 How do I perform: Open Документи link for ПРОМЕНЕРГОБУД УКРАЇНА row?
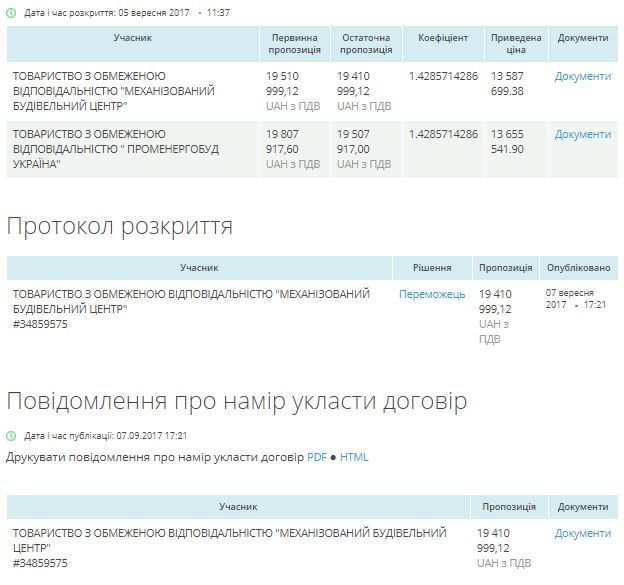583,134
